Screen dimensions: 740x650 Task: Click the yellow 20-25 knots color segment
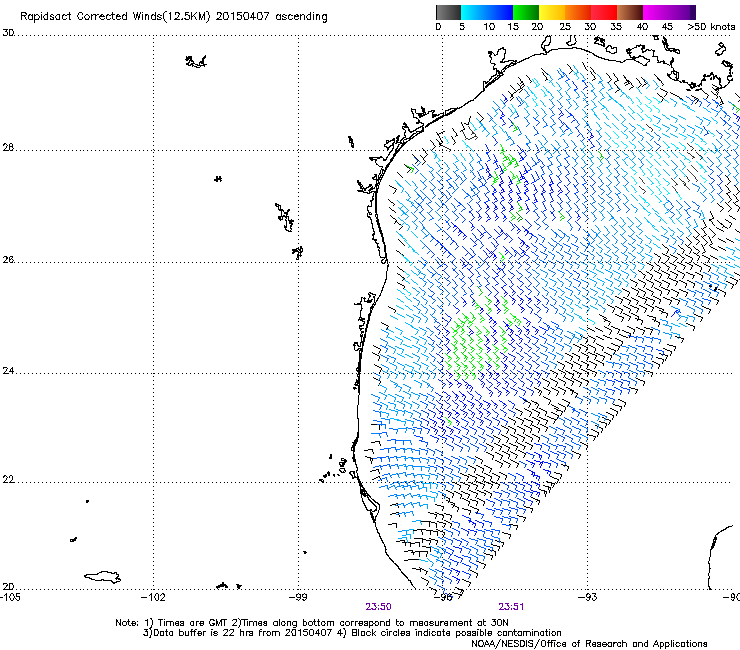point(552,12)
